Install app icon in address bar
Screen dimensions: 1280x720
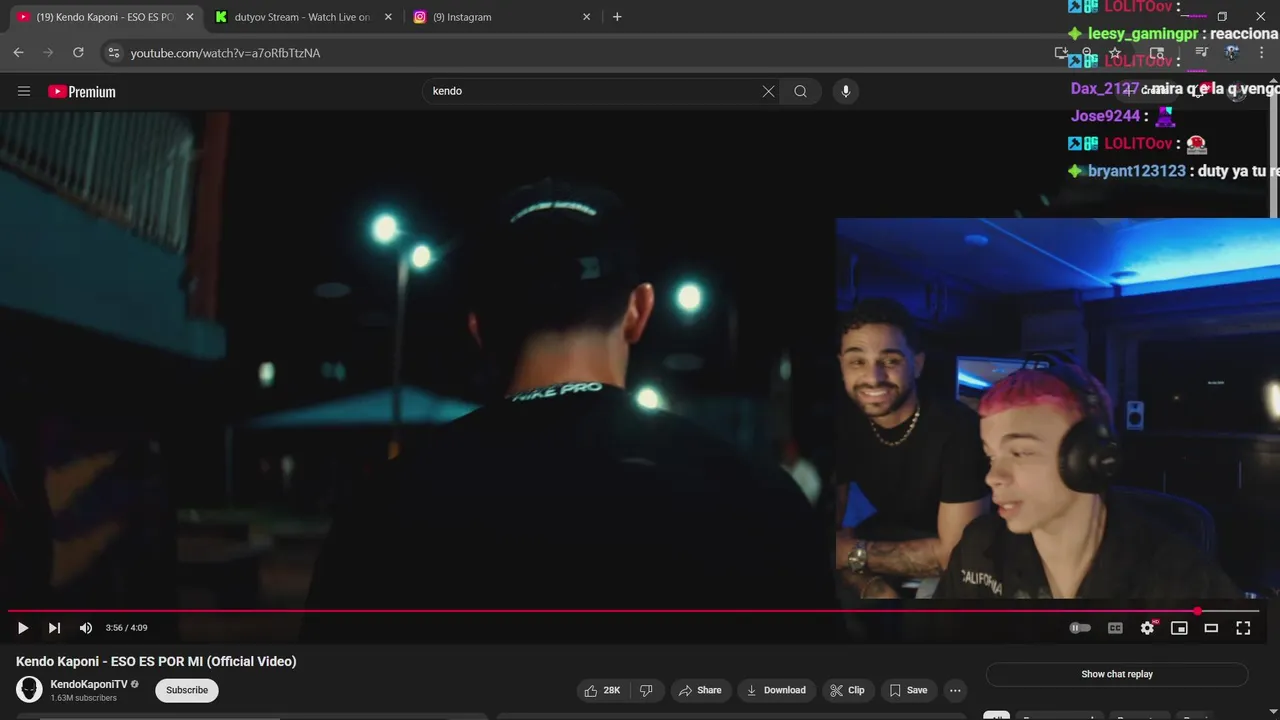coord(1062,53)
